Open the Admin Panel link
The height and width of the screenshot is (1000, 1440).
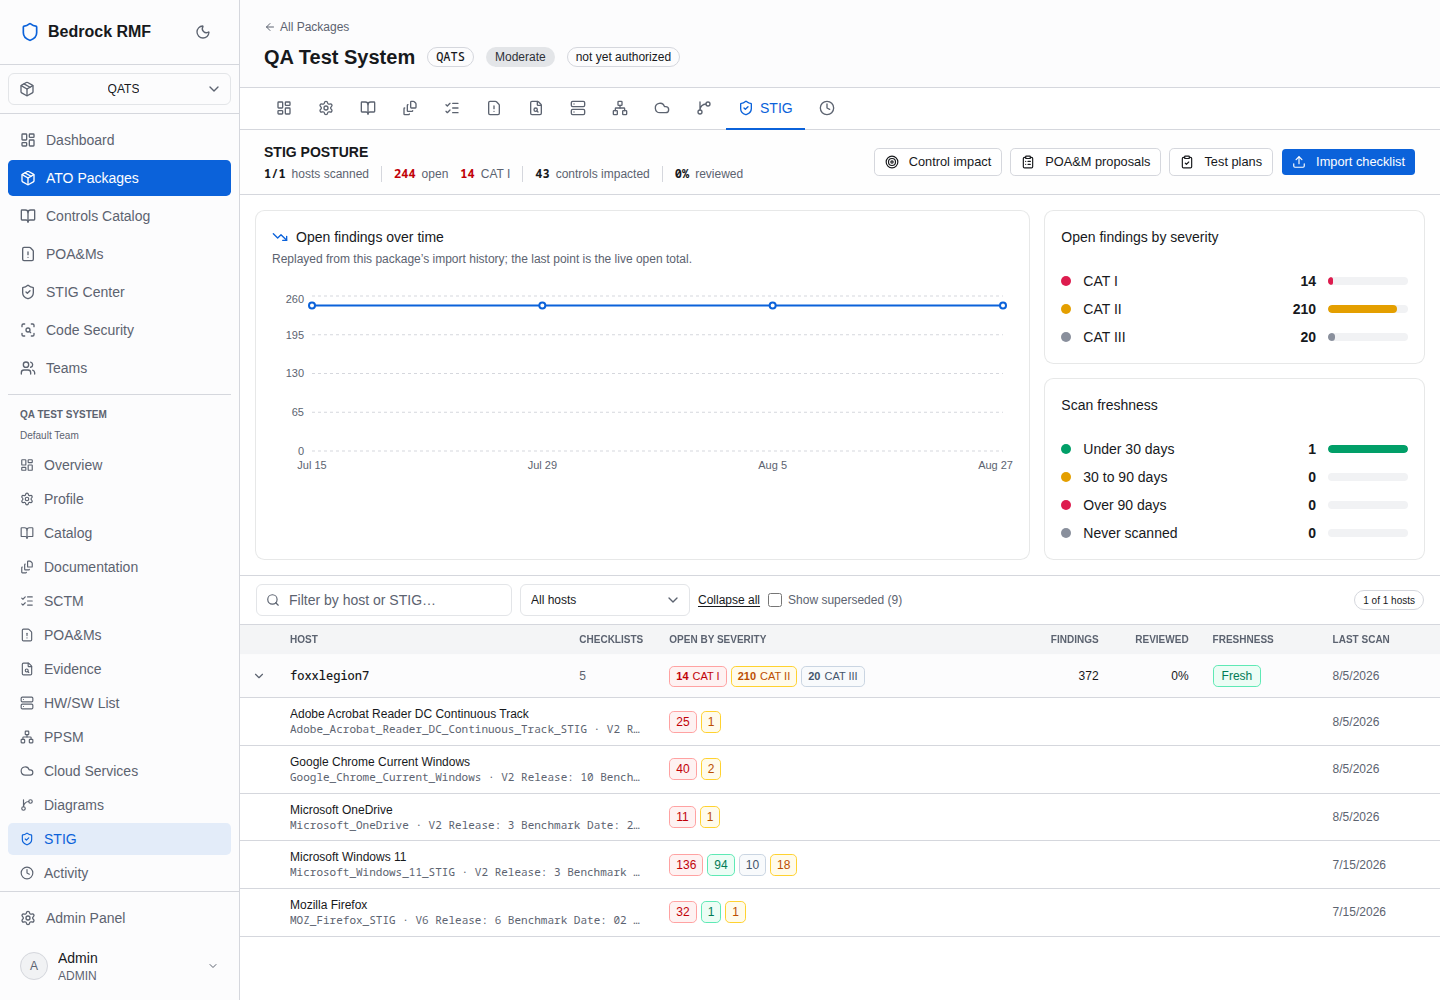click(120, 918)
